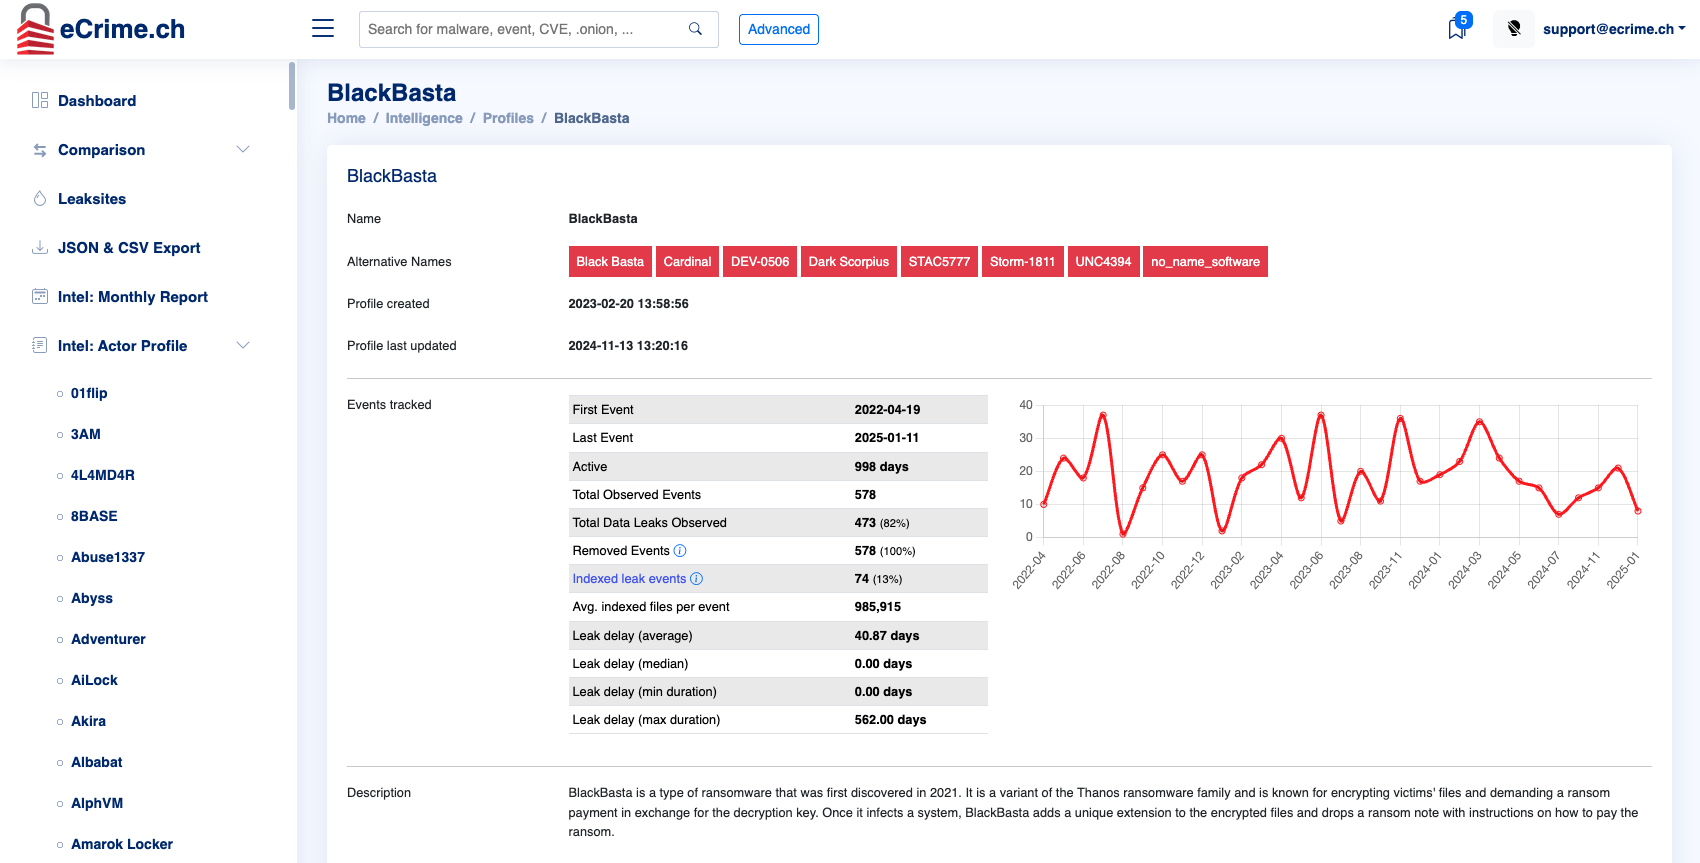Click the Indexed leak events info icon
This screenshot has height=863, width=1700.
(697, 579)
